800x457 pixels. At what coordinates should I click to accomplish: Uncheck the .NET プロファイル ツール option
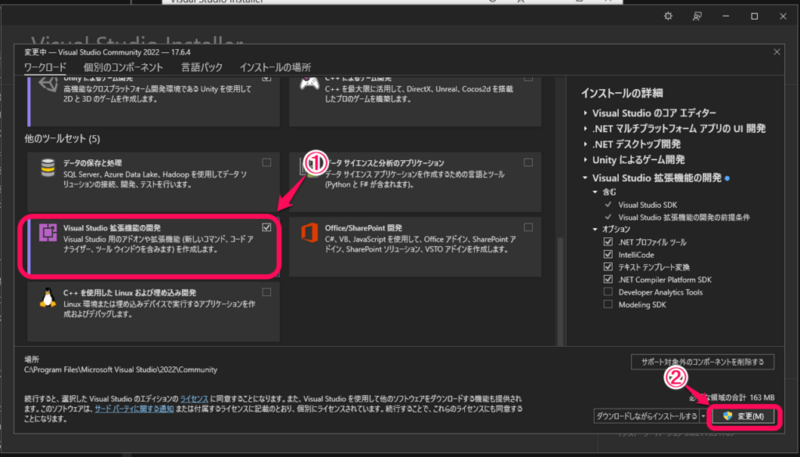pos(608,242)
